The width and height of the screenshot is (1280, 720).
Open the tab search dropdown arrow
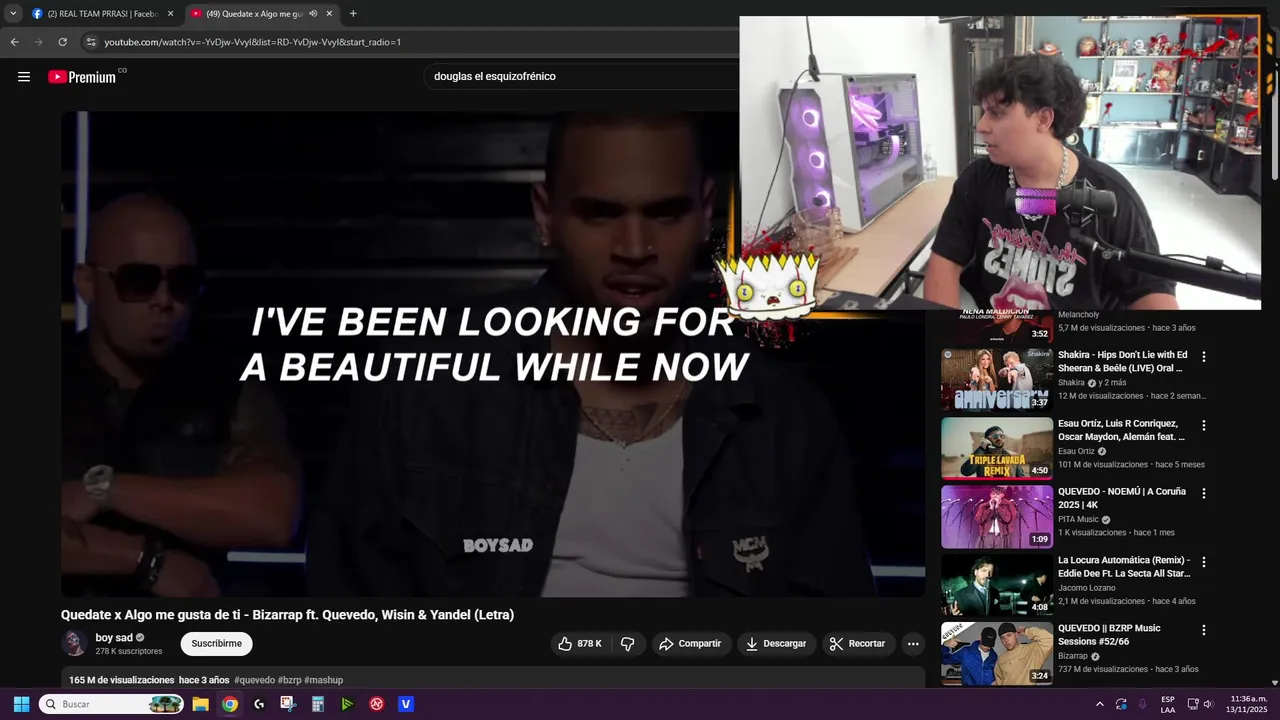(13, 14)
